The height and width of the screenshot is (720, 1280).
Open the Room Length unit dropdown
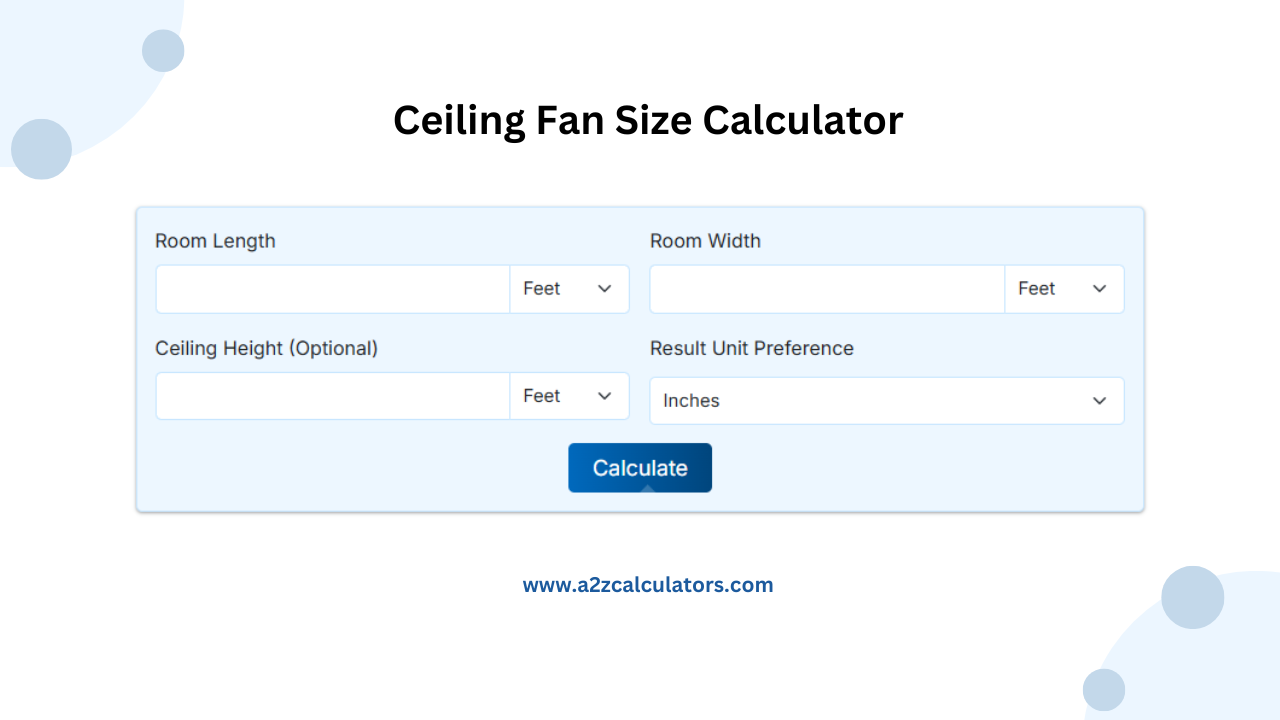tap(569, 288)
